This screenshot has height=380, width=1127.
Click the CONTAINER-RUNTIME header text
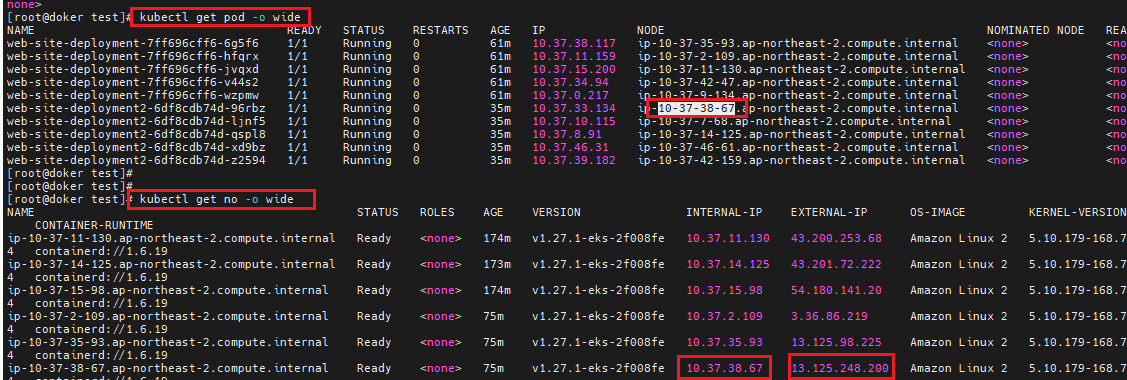tap(93, 226)
